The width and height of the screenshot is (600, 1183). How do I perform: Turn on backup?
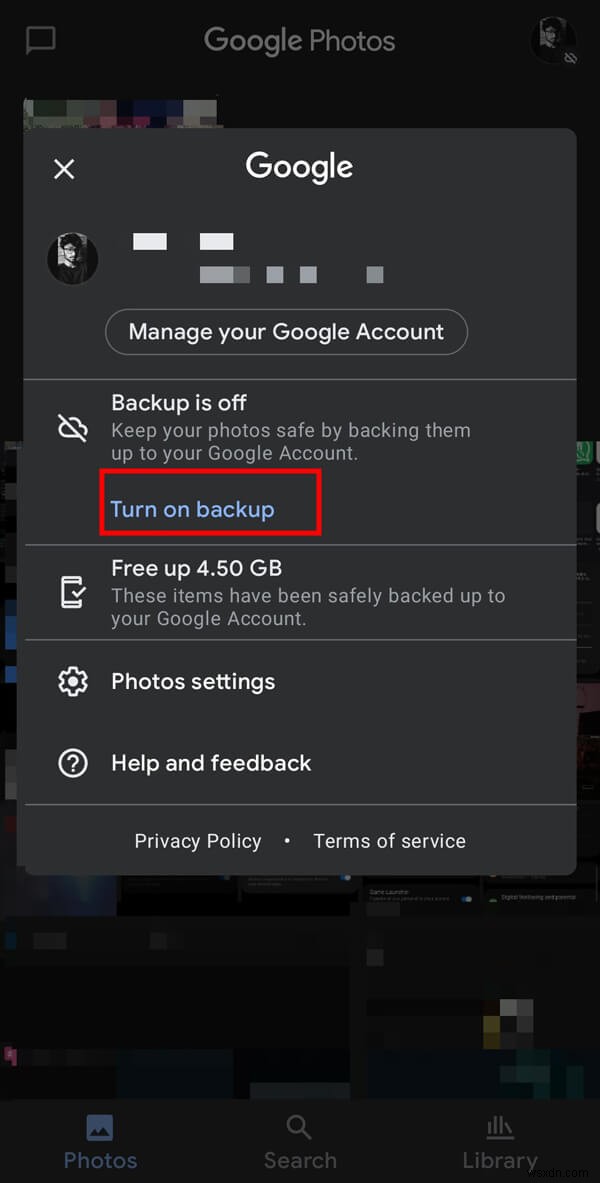[x=191, y=509]
